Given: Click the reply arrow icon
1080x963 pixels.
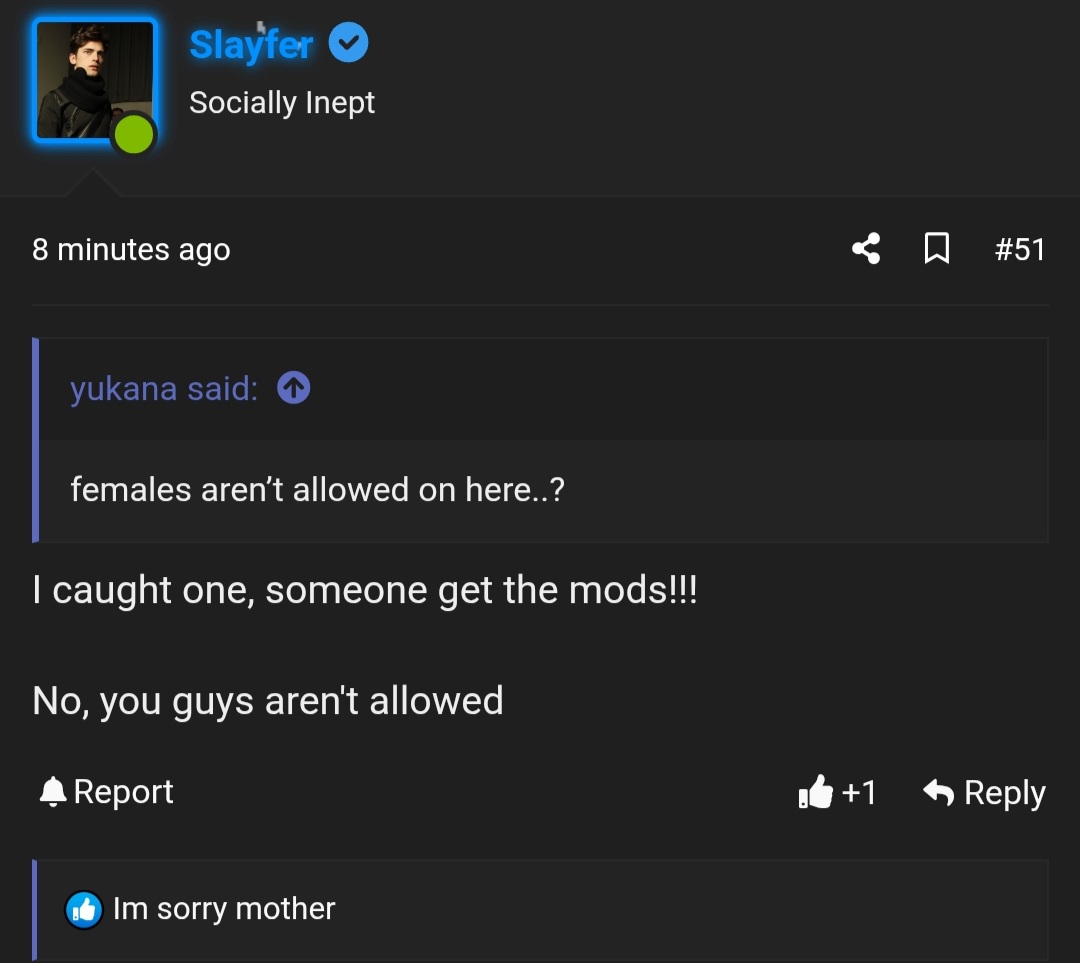Looking at the screenshot, I should click(938, 792).
